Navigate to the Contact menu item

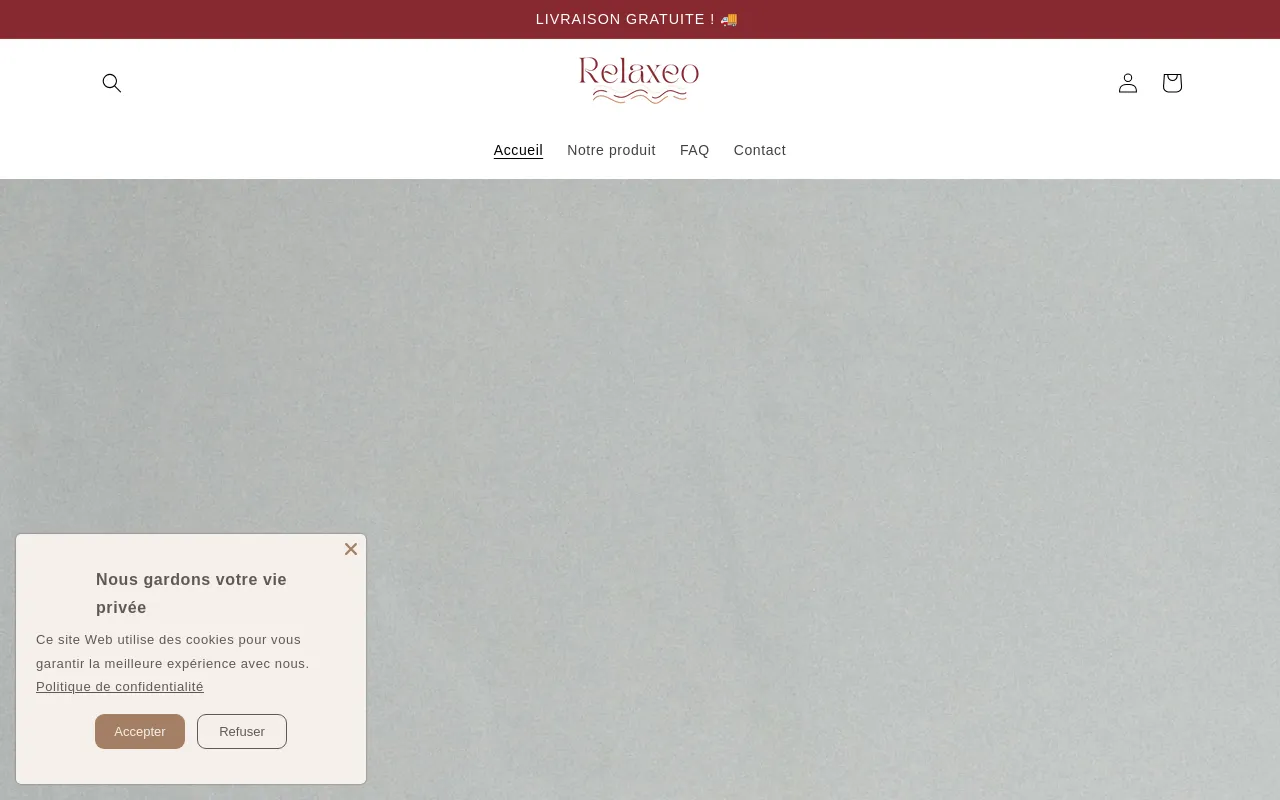[x=760, y=150]
